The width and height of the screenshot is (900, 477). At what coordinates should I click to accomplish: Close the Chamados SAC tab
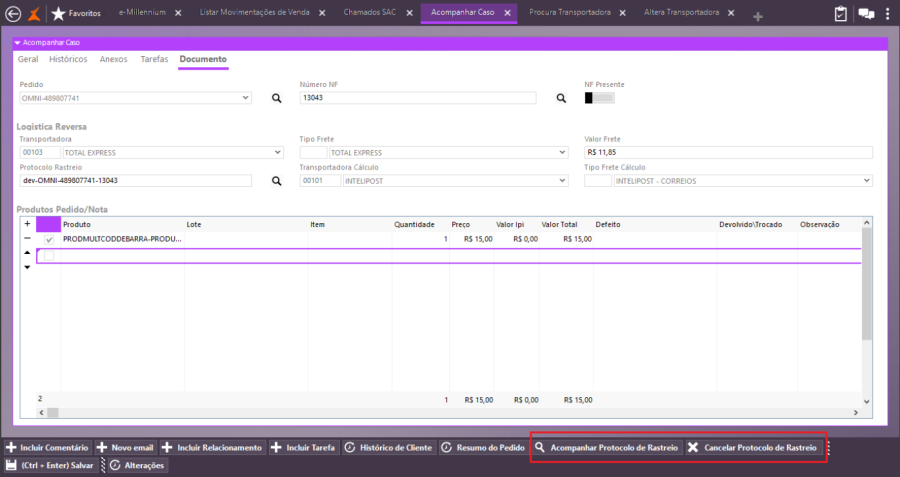410,13
